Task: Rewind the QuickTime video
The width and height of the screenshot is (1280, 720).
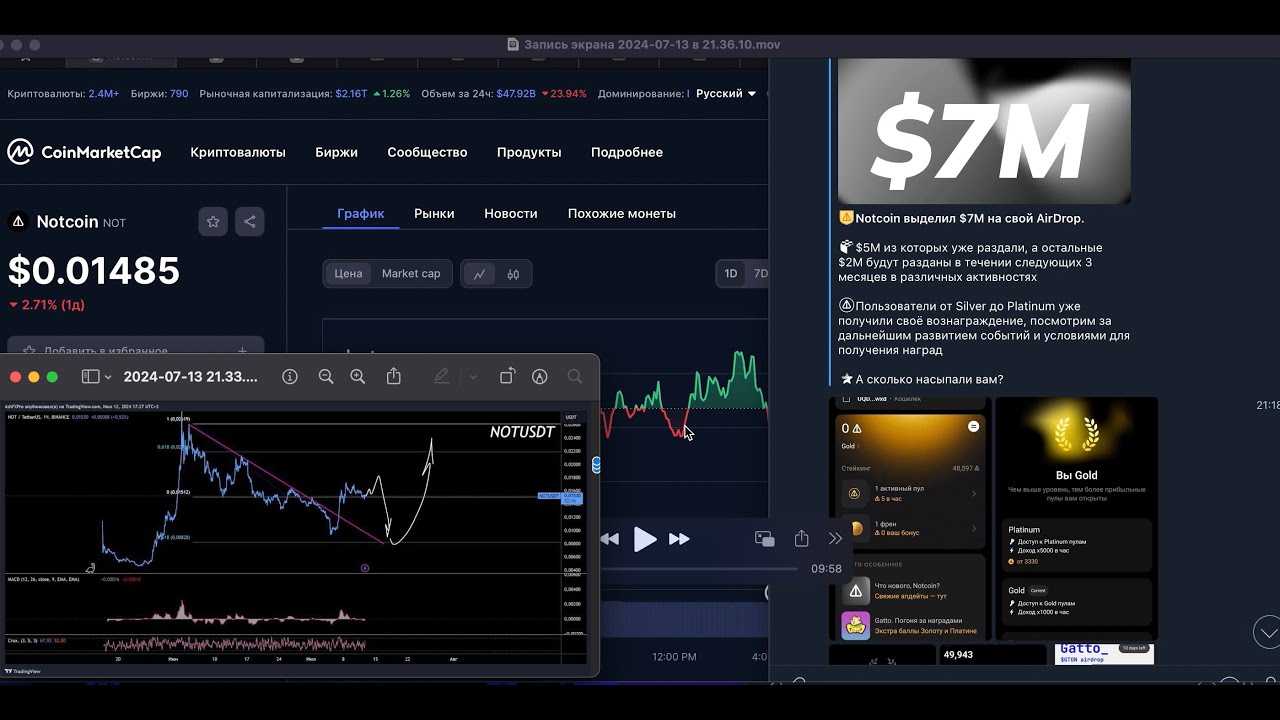Action: [609, 539]
